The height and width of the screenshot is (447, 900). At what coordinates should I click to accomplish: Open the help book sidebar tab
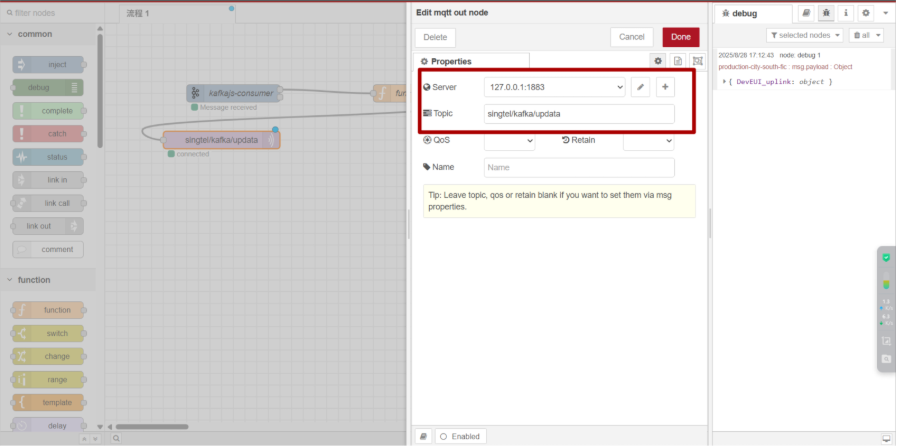806,13
